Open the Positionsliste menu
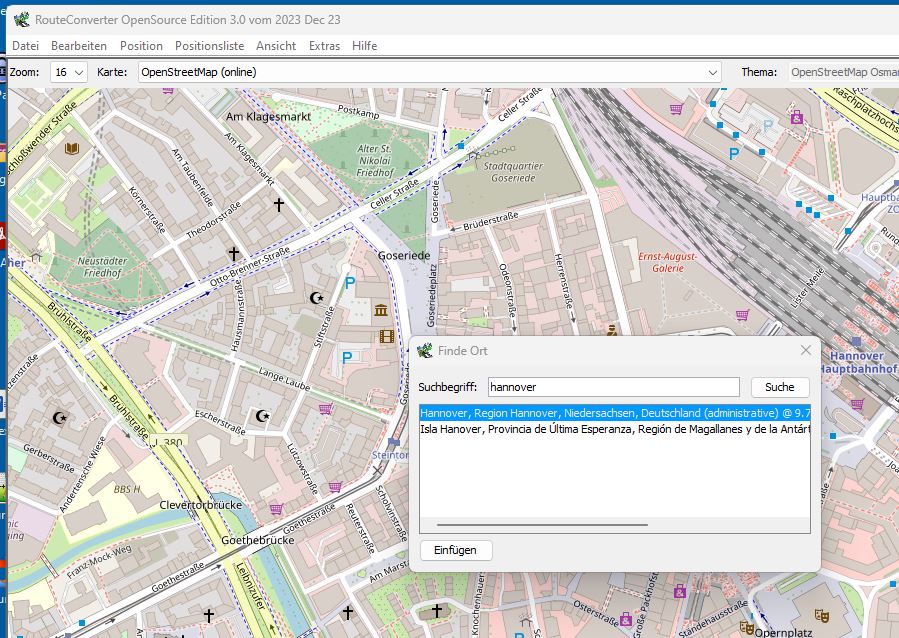Viewport: 899px width, 638px height. (209, 46)
